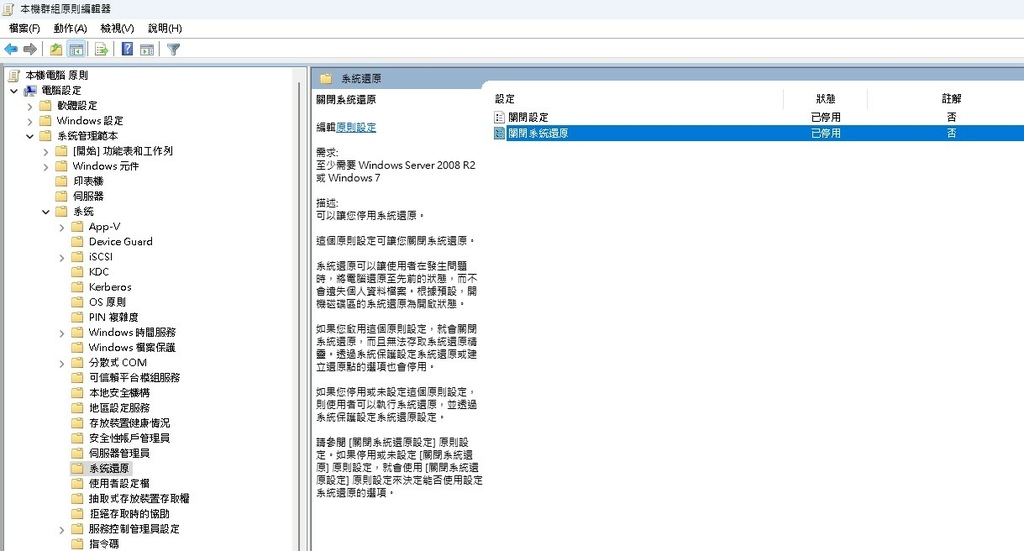Select the PIN 複雜度 folder
Viewport: 1024px width, 551px height.
[114, 317]
